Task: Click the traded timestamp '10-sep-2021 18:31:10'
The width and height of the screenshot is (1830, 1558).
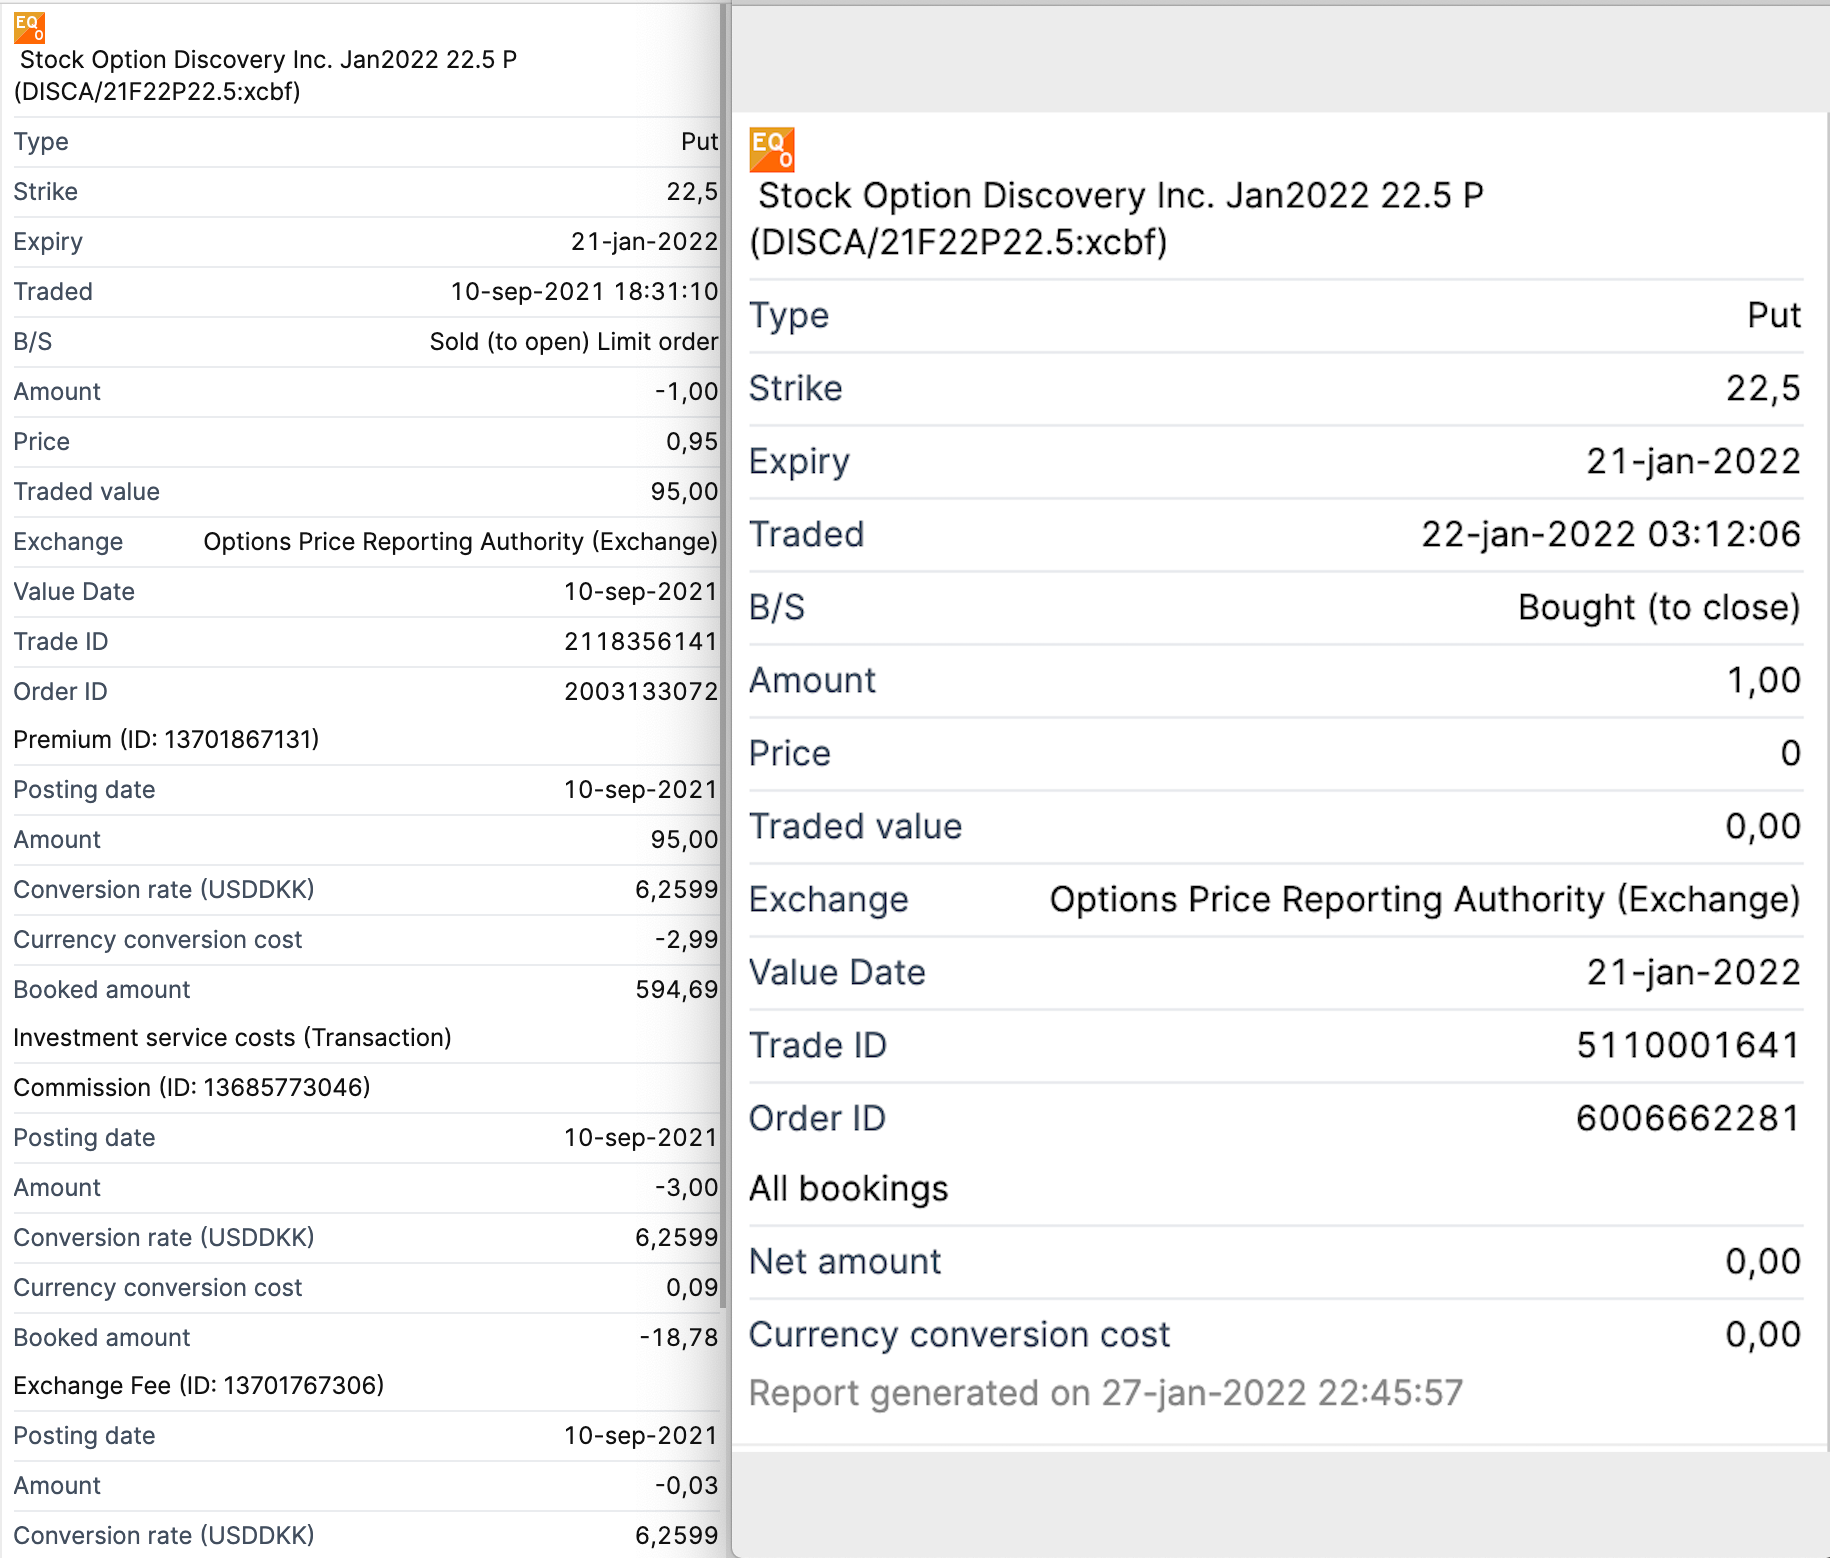Action: (584, 292)
